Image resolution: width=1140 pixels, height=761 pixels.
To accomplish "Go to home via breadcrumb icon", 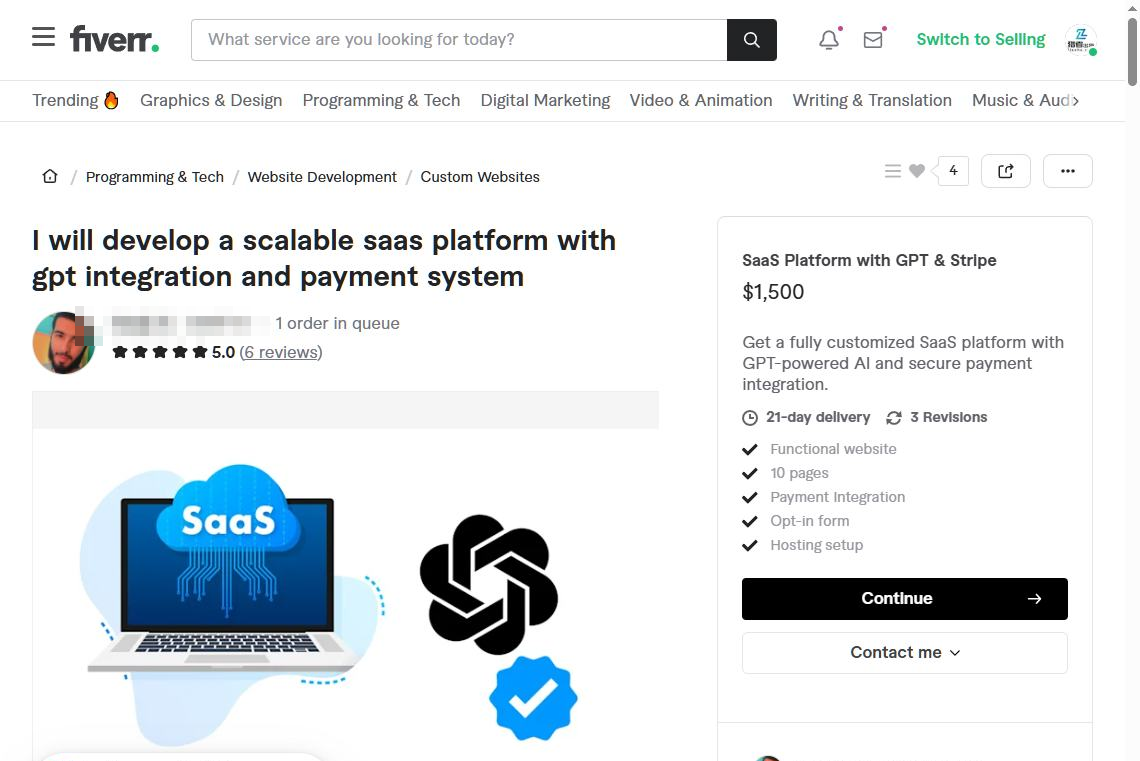I will click(x=49, y=177).
